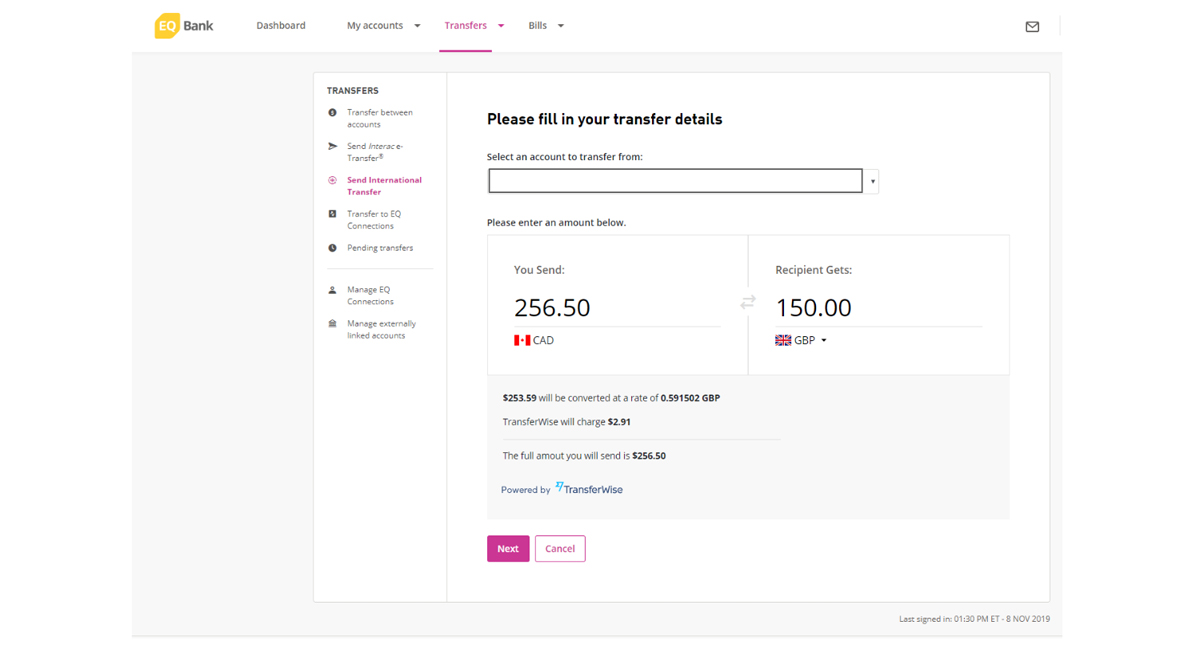
Task: Expand the account selection dropdown arrow
Action: point(873,182)
